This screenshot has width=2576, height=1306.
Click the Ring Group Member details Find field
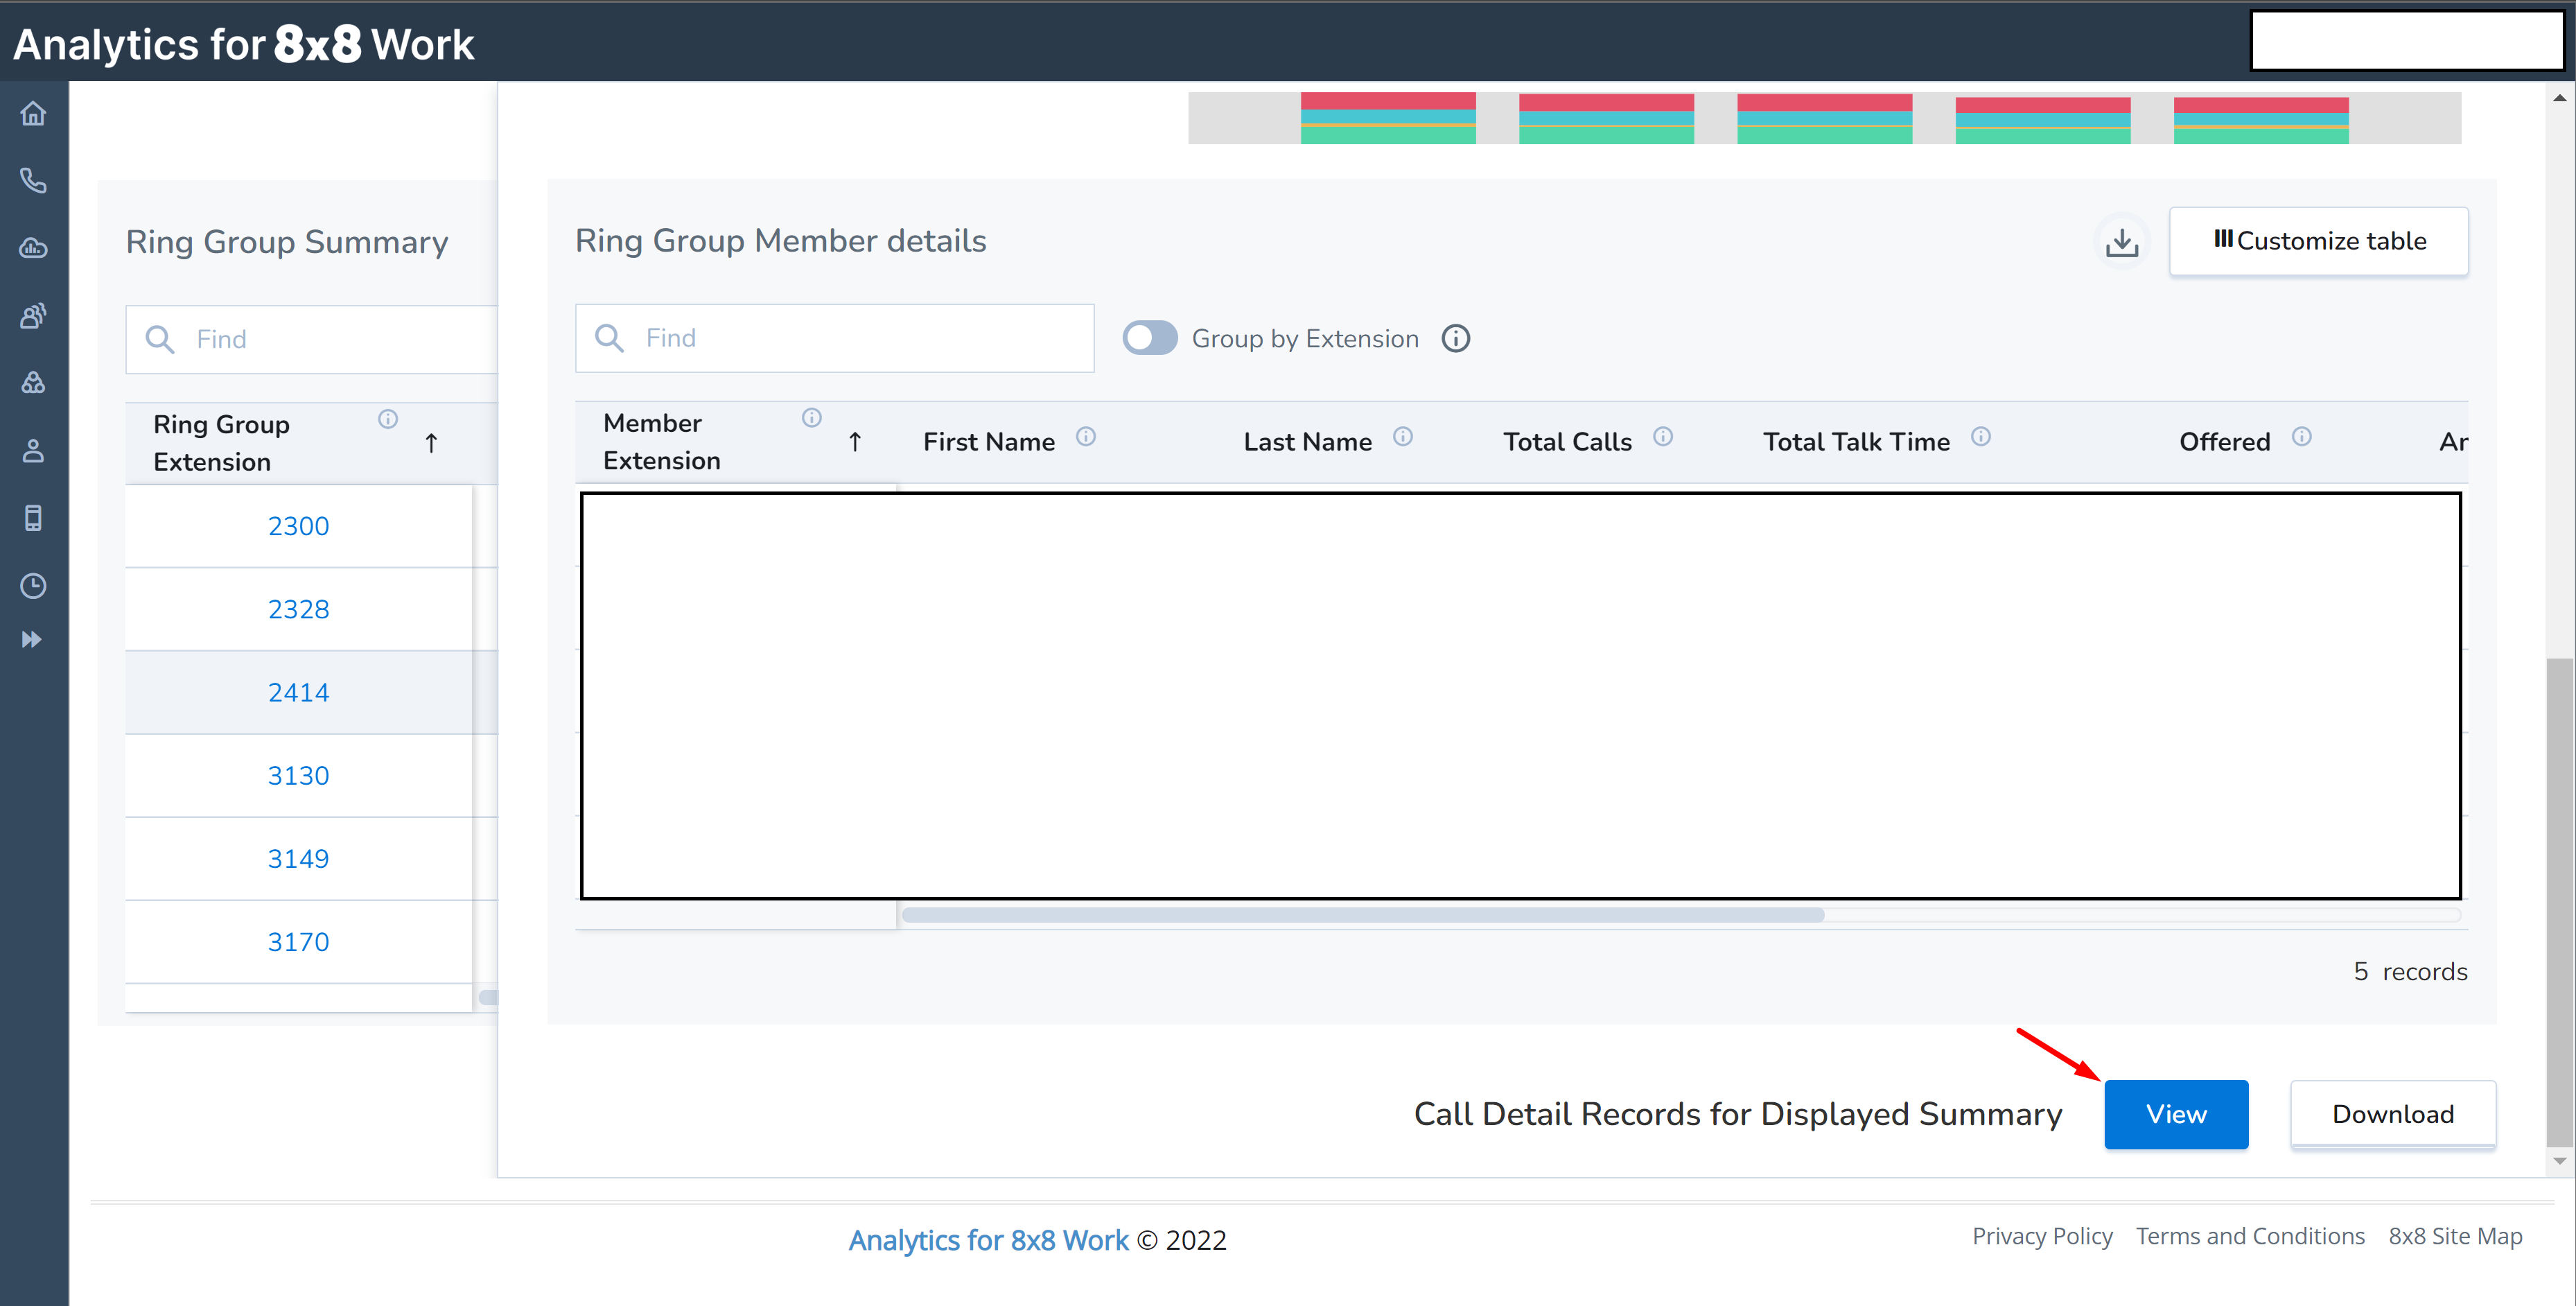pyautogui.click(x=834, y=338)
